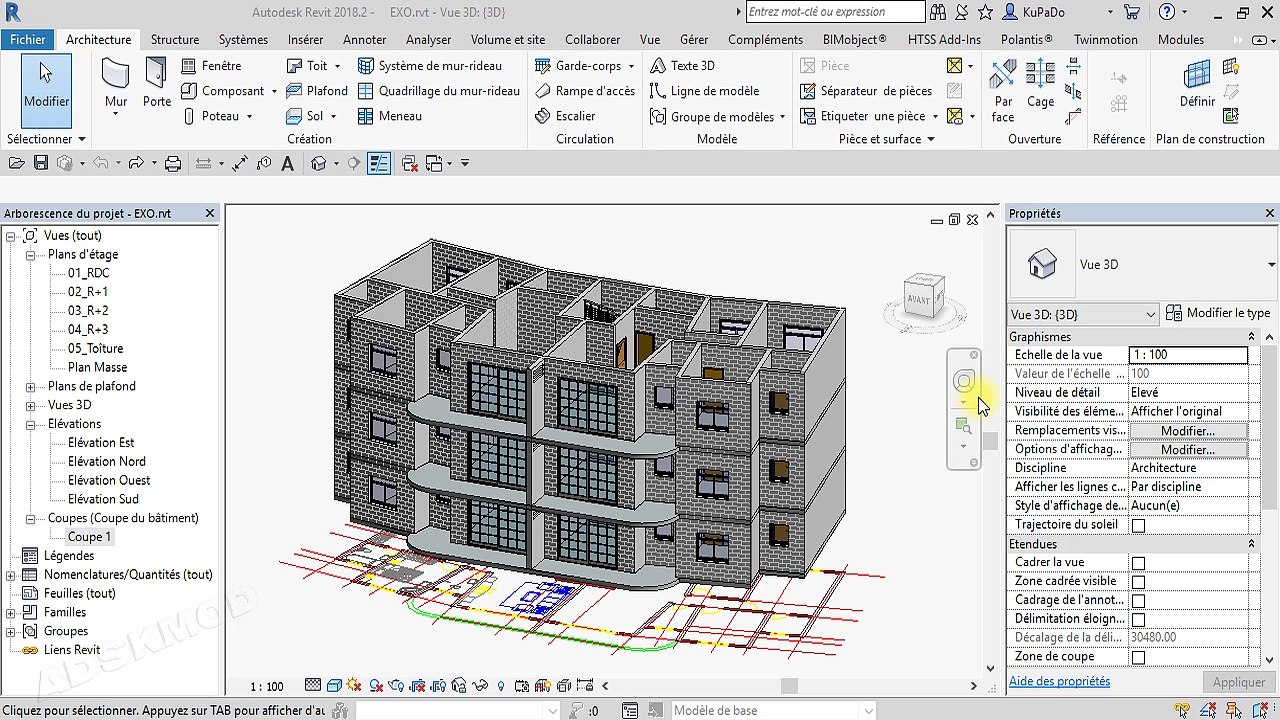This screenshot has height=720, width=1280.
Task: Select Coupe 1 in project browser
Action: point(89,537)
